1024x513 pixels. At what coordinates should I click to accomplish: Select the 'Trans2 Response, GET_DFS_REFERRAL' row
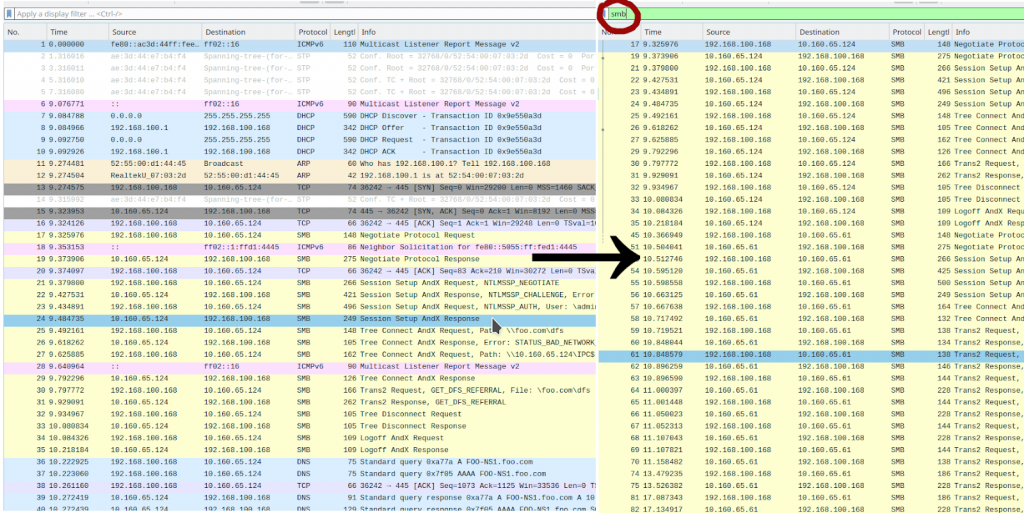click(300, 402)
